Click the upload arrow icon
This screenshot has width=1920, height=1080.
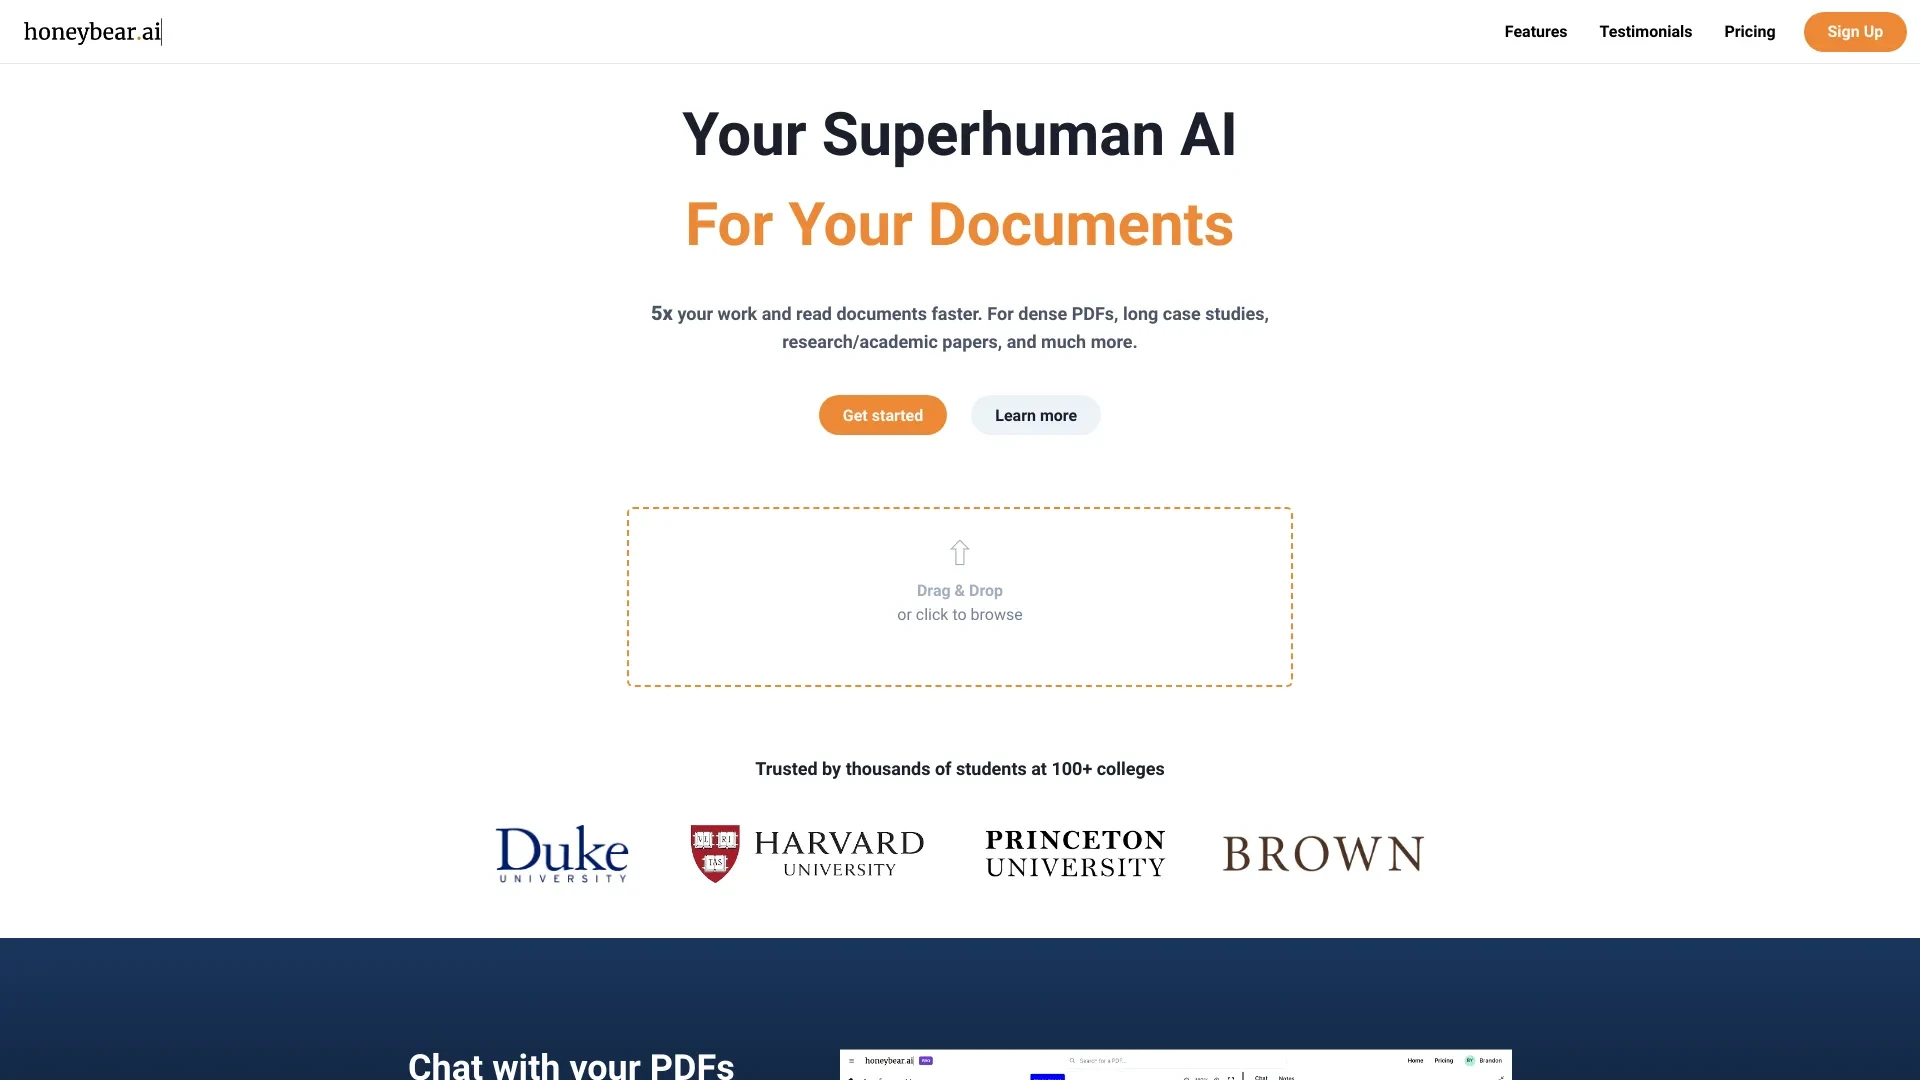[x=959, y=553]
